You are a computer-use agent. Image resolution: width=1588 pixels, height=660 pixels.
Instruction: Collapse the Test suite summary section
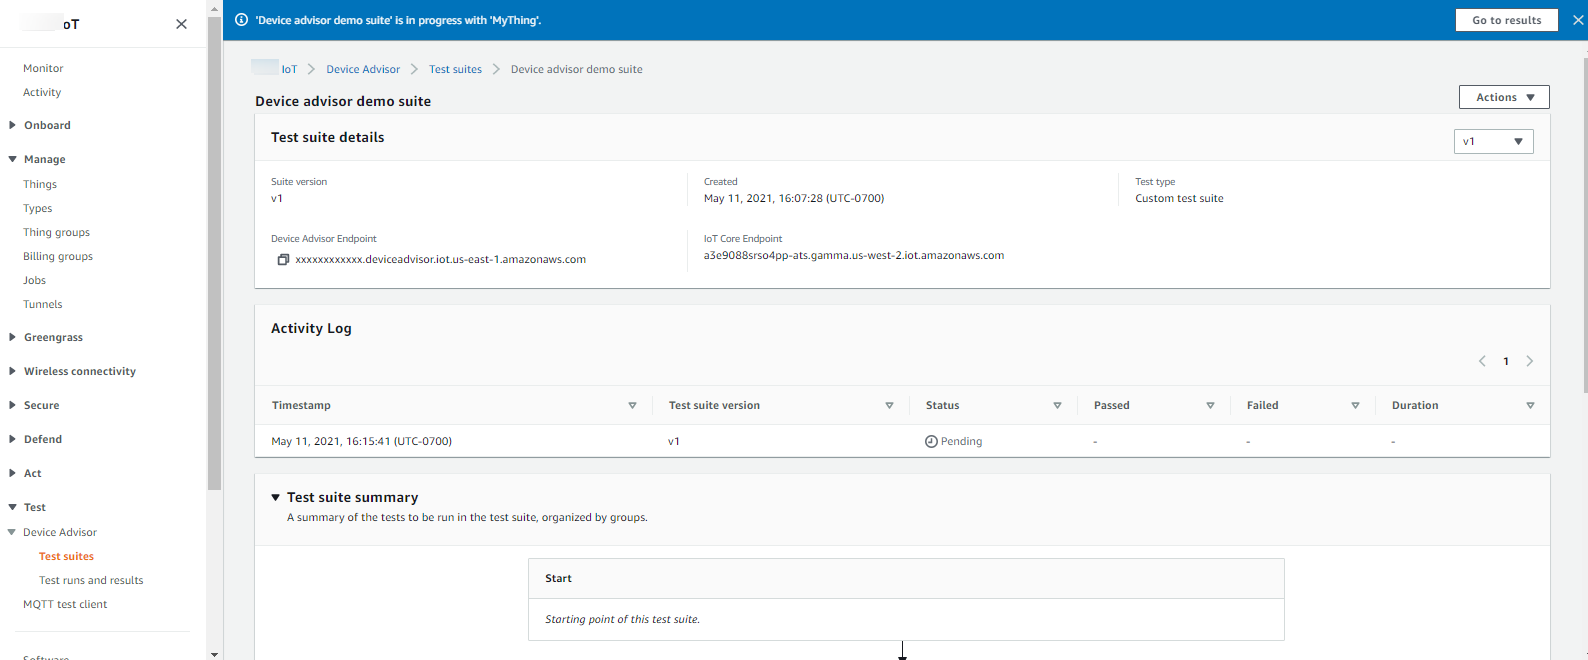click(276, 497)
